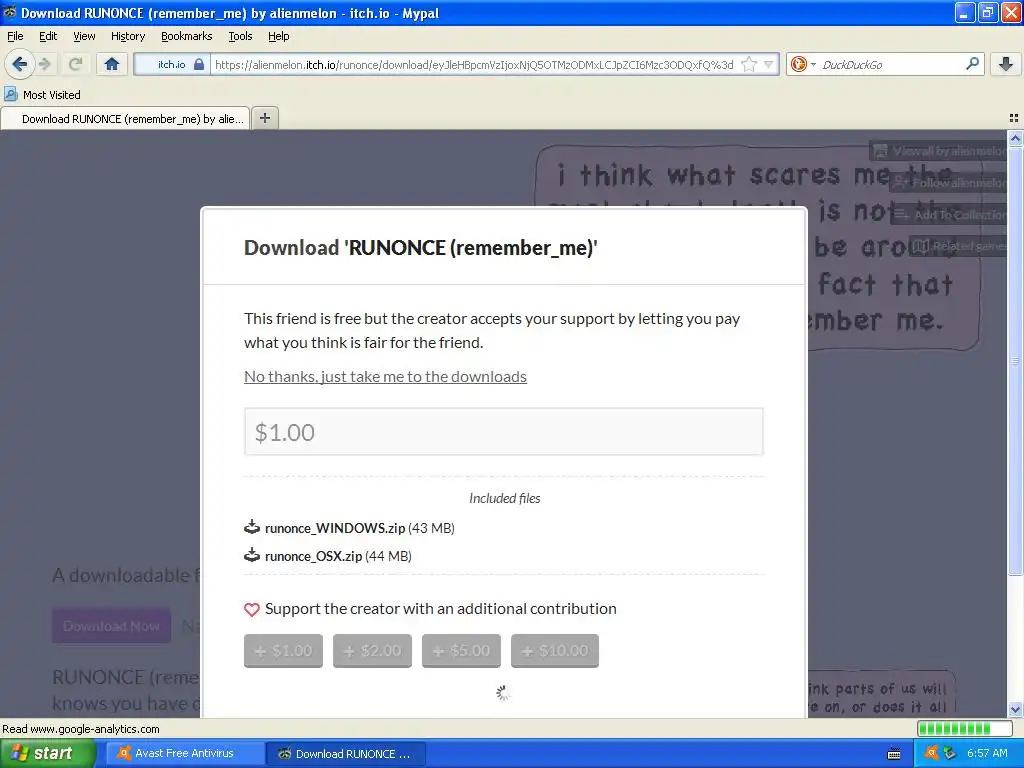The height and width of the screenshot is (768, 1024).
Task: Click the search magnifier icon
Action: click(x=972, y=64)
